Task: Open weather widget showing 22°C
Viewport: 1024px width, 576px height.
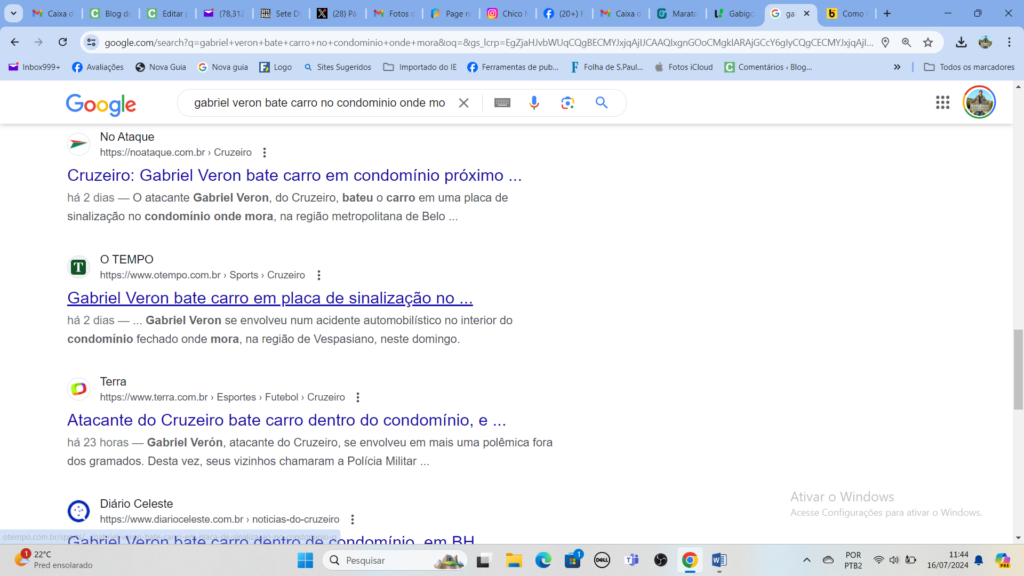Action: tap(54, 560)
